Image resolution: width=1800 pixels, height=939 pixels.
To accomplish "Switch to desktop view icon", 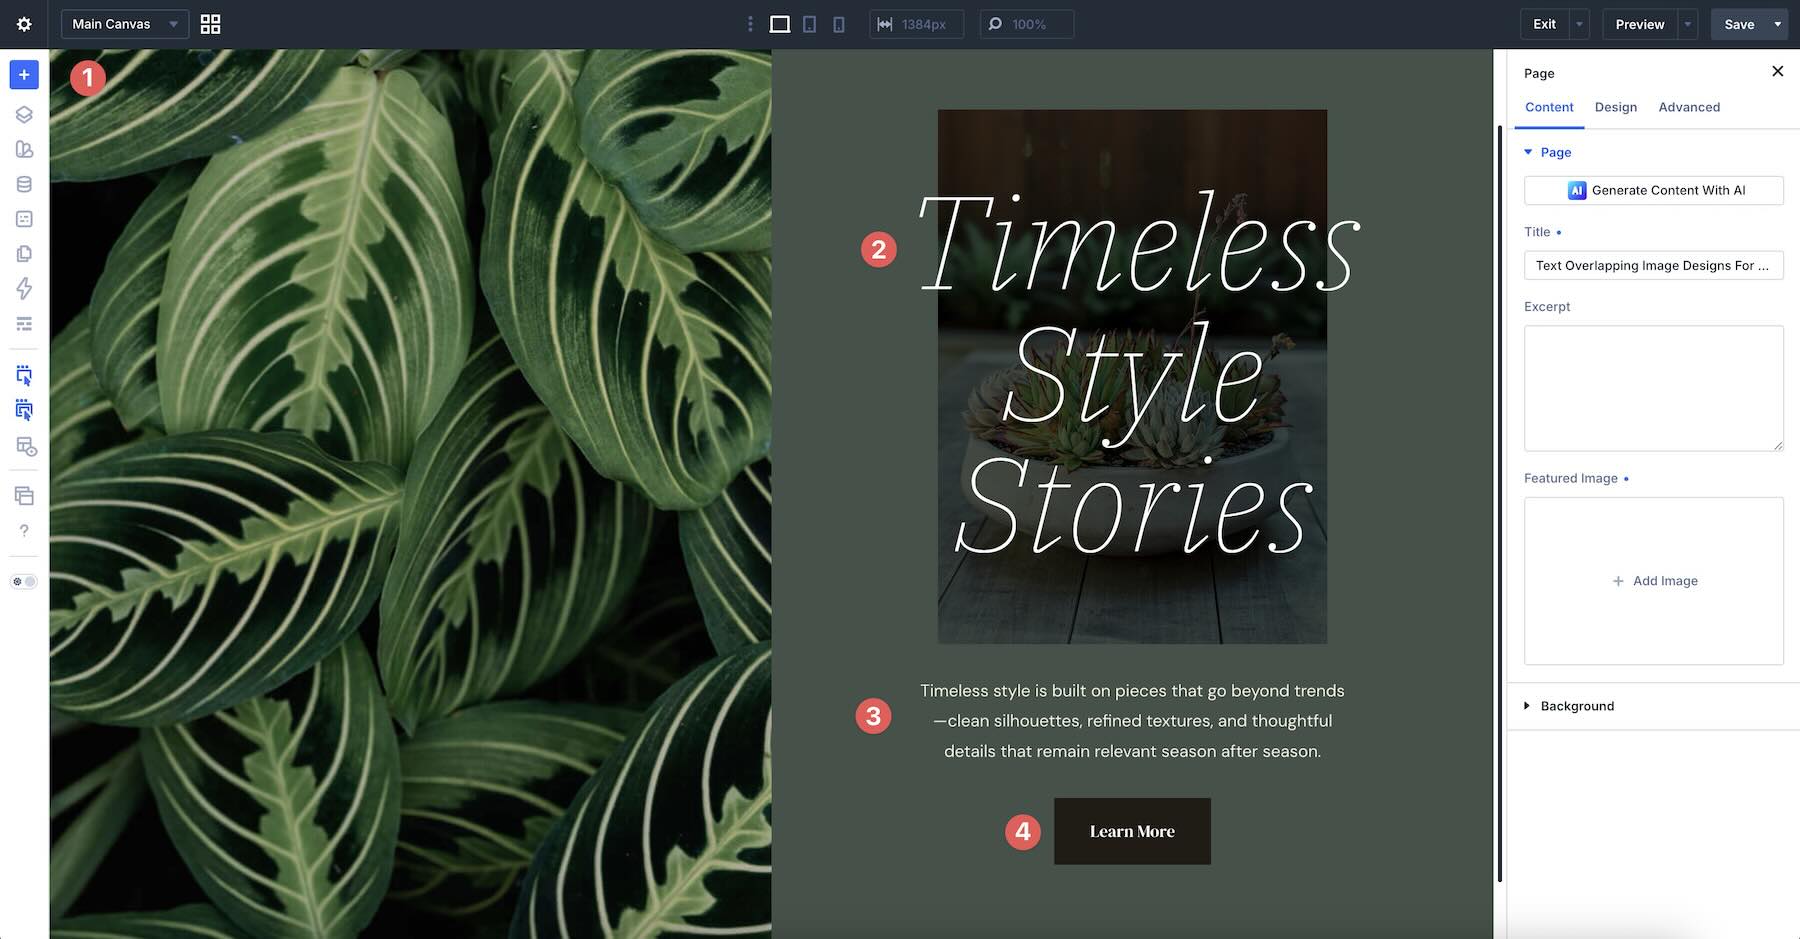I will [x=780, y=24].
